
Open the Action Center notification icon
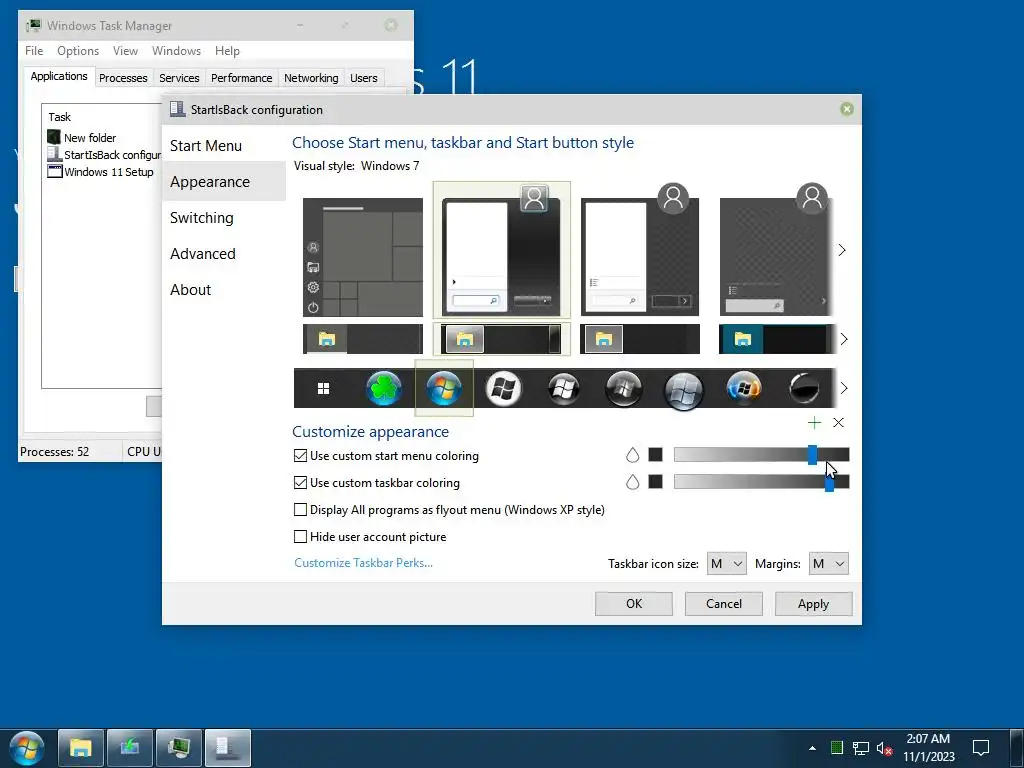pyautogui.click(x=981, y=748)
